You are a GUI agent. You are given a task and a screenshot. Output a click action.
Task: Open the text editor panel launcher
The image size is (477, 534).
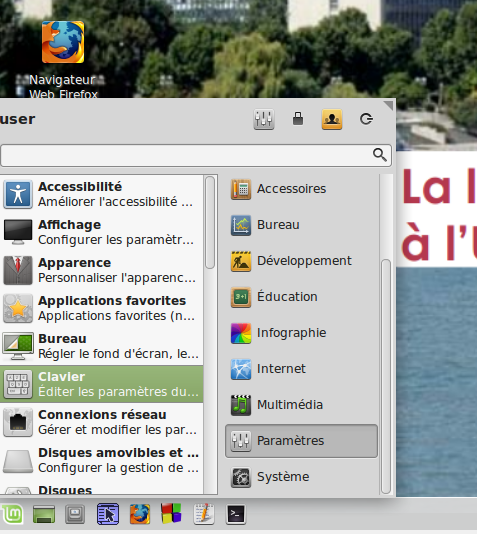pos(204,514)
